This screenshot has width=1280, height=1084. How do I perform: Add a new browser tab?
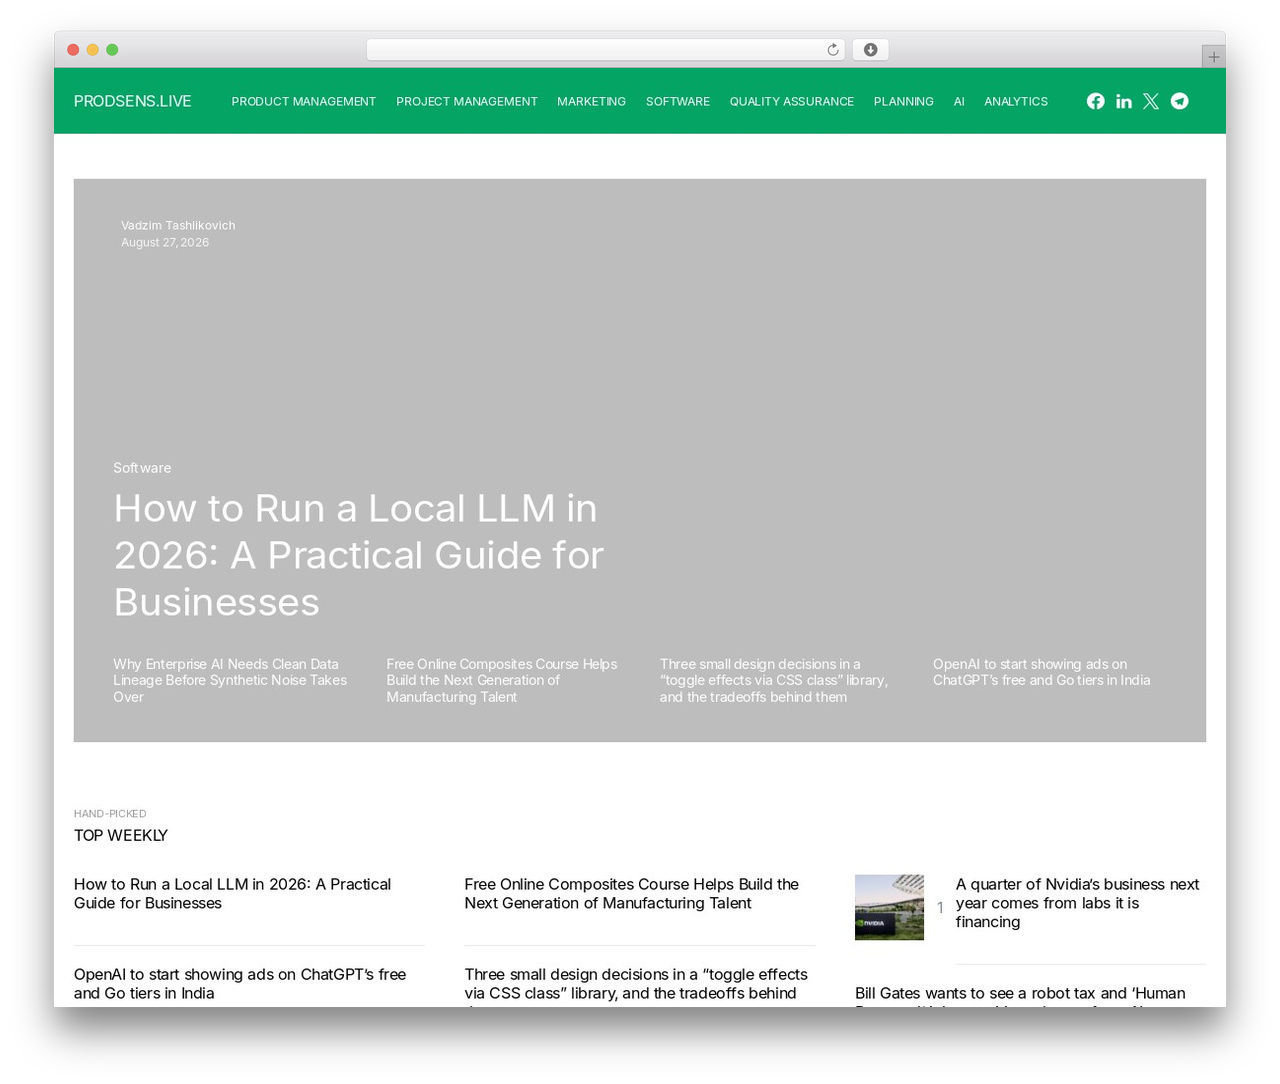[1213, 57]
